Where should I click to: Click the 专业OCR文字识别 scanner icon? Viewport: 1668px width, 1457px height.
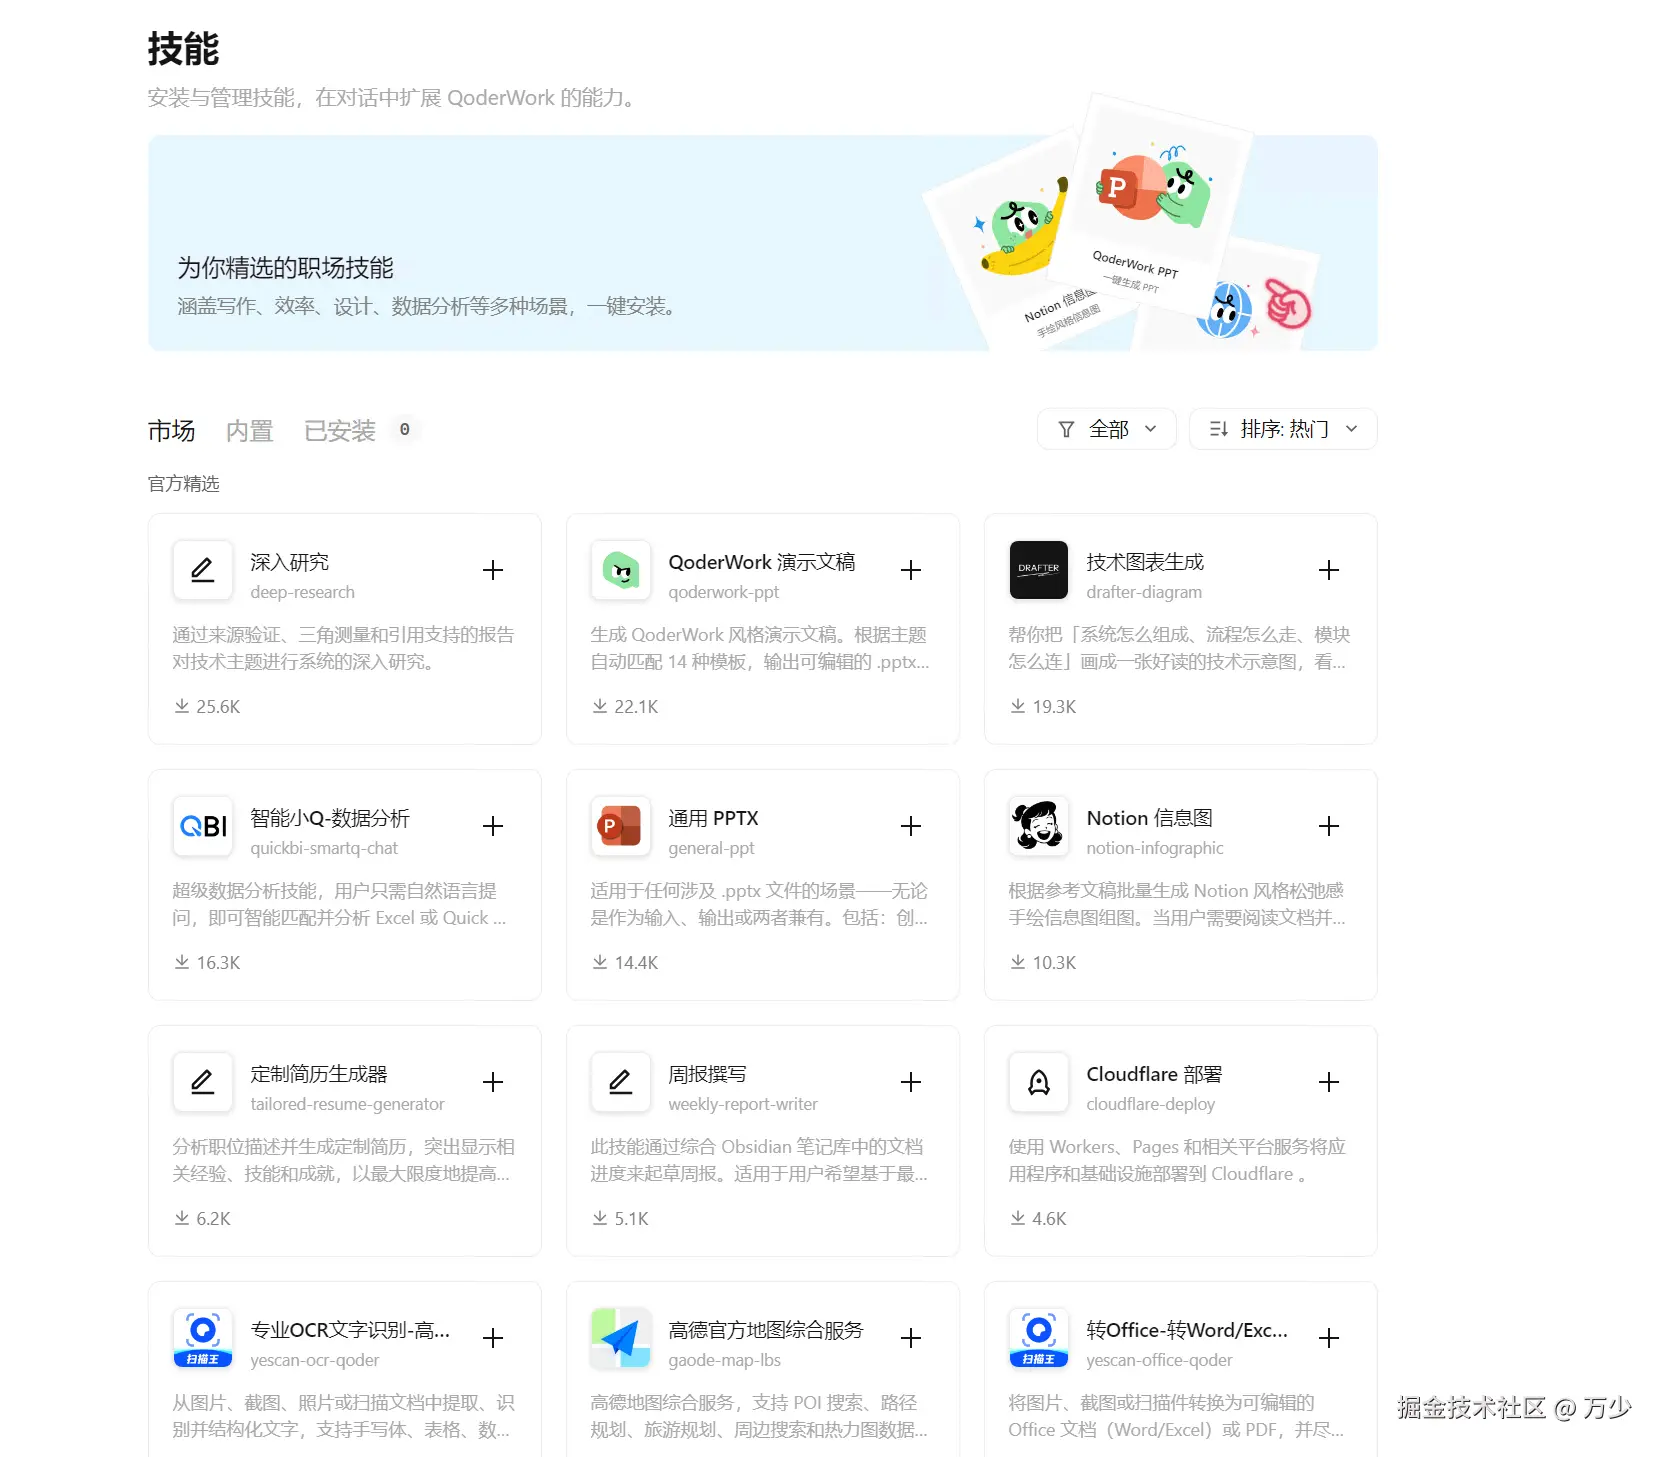[203, 1338]
